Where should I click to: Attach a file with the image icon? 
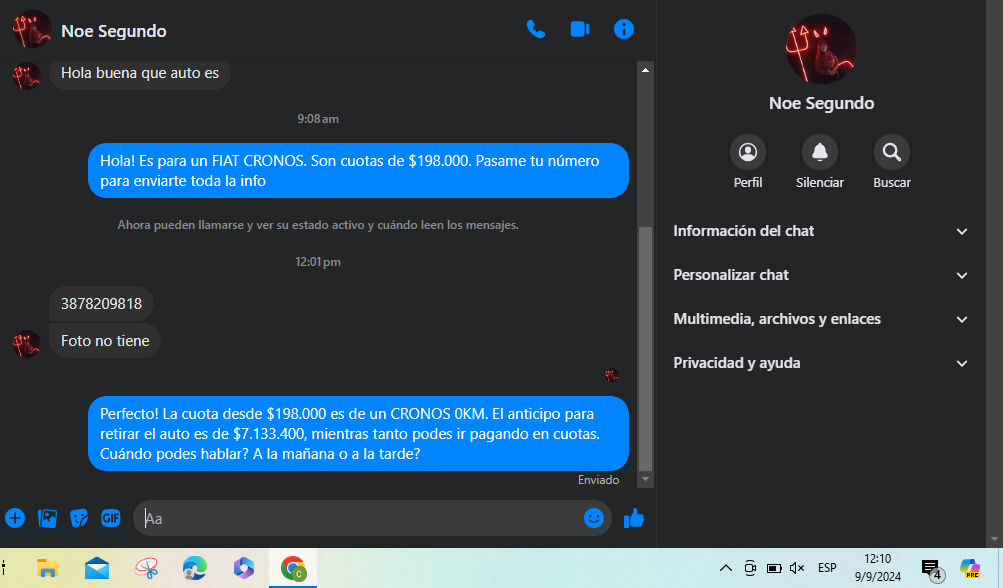point(47,518)
